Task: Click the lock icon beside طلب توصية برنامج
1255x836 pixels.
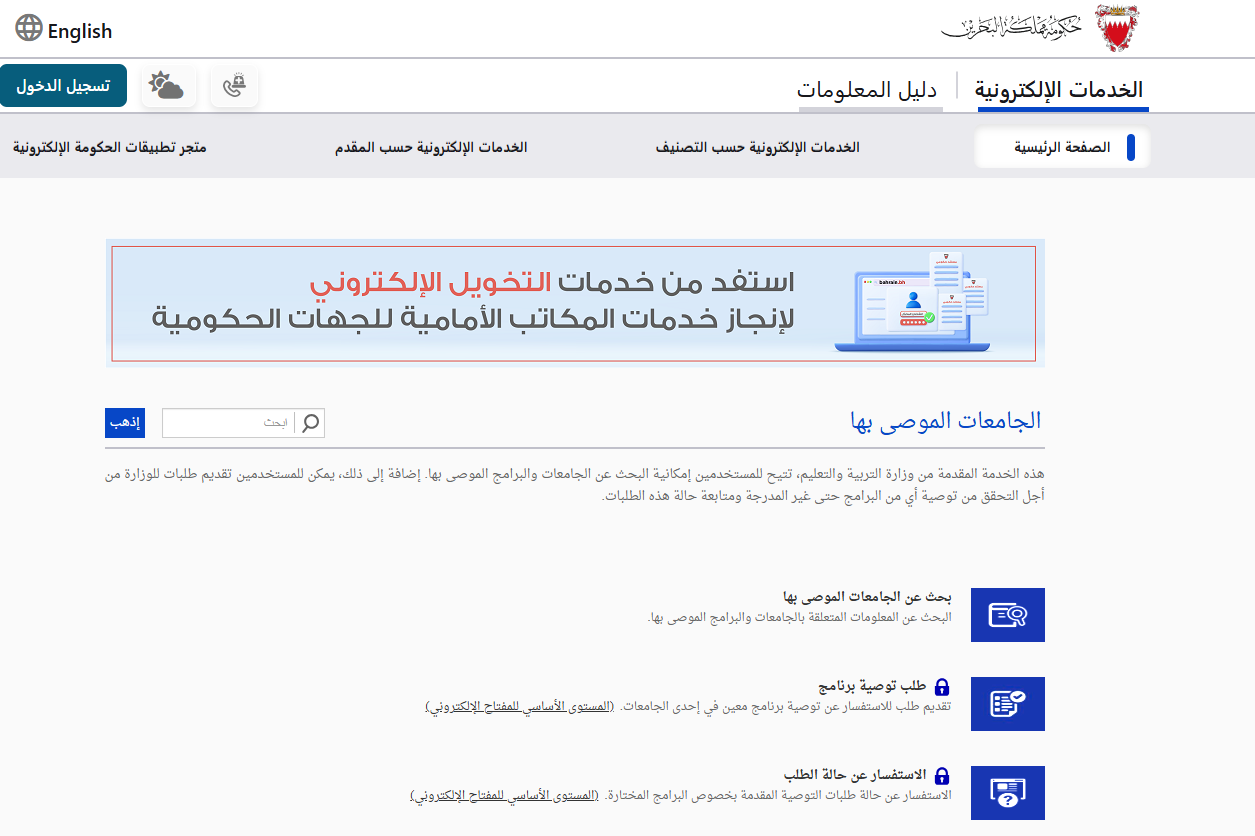Action: tap(942, 687)
